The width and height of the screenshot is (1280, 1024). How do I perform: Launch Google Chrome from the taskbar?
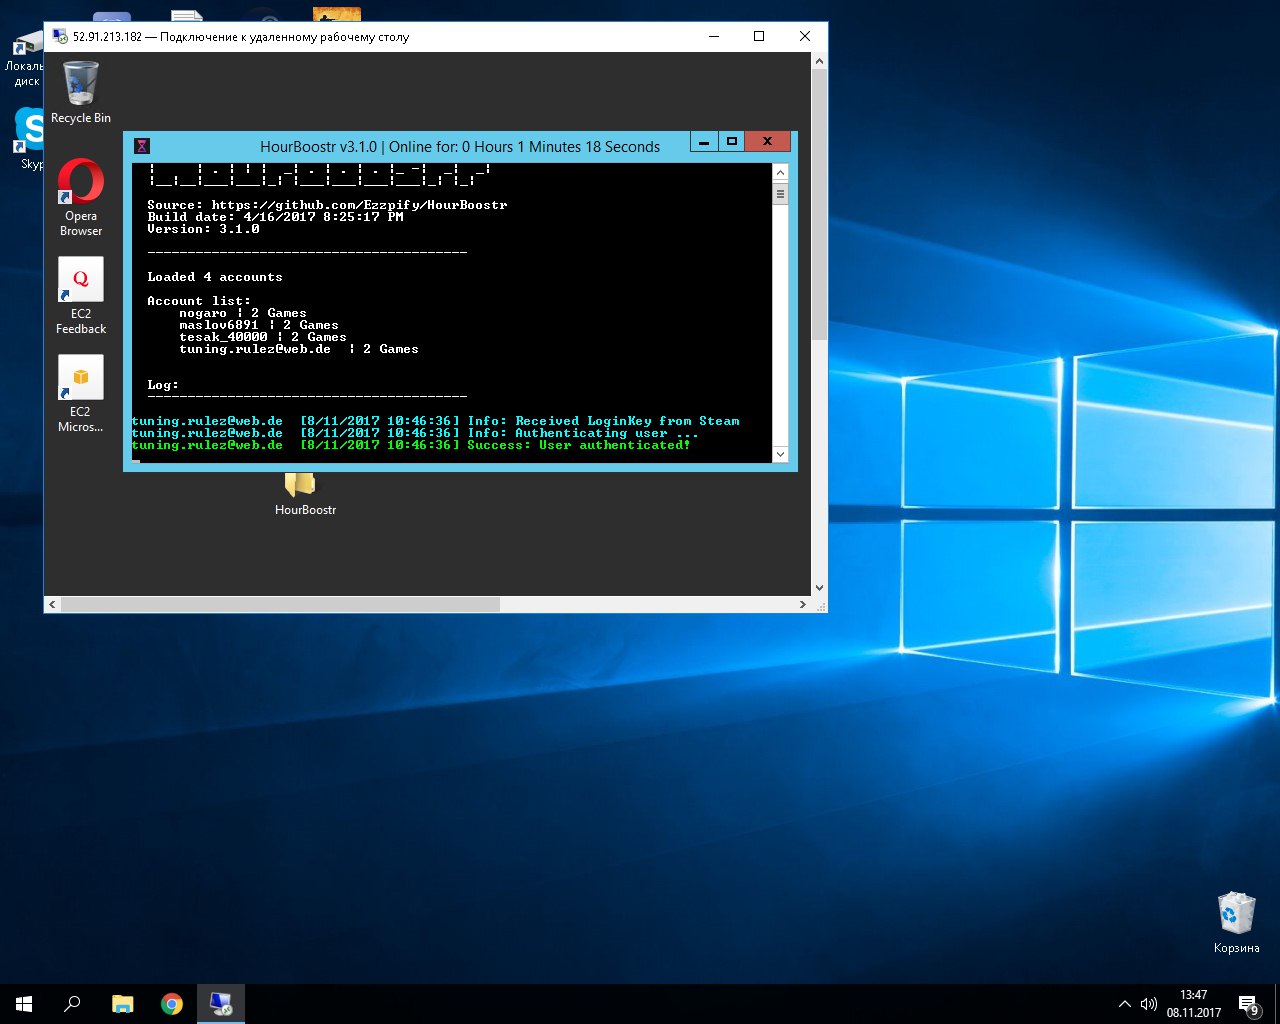172,1004
